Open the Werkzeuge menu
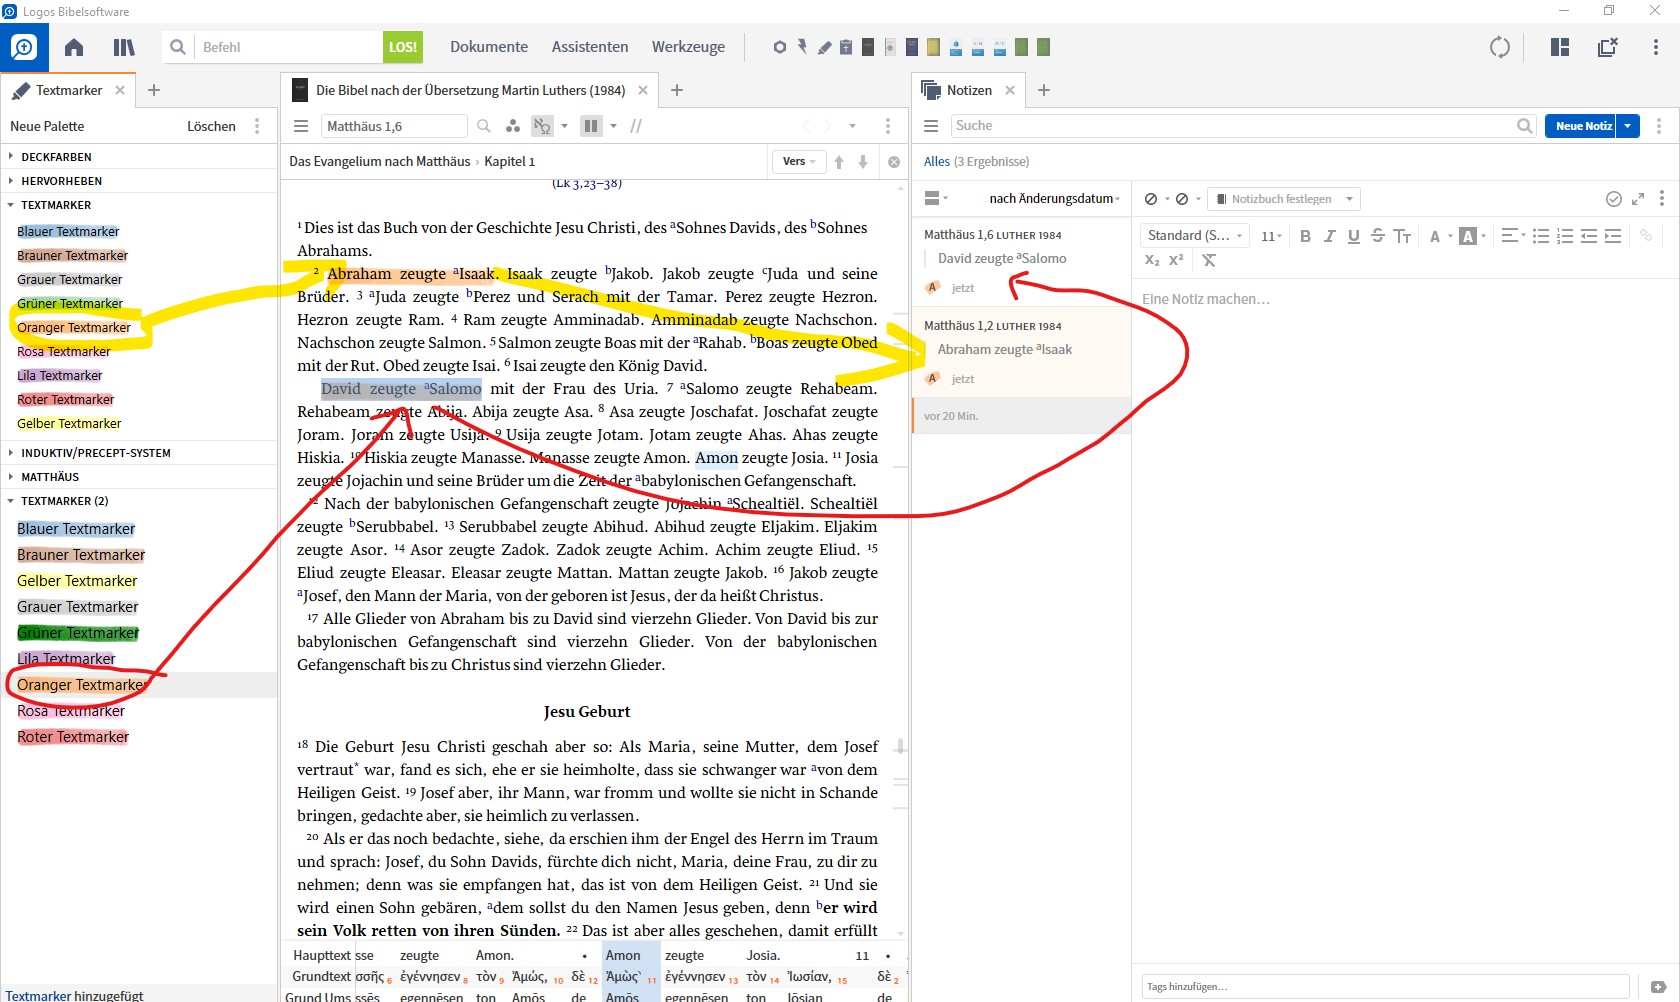This screenshot has height=1002, width=1680. coord(688,47)
